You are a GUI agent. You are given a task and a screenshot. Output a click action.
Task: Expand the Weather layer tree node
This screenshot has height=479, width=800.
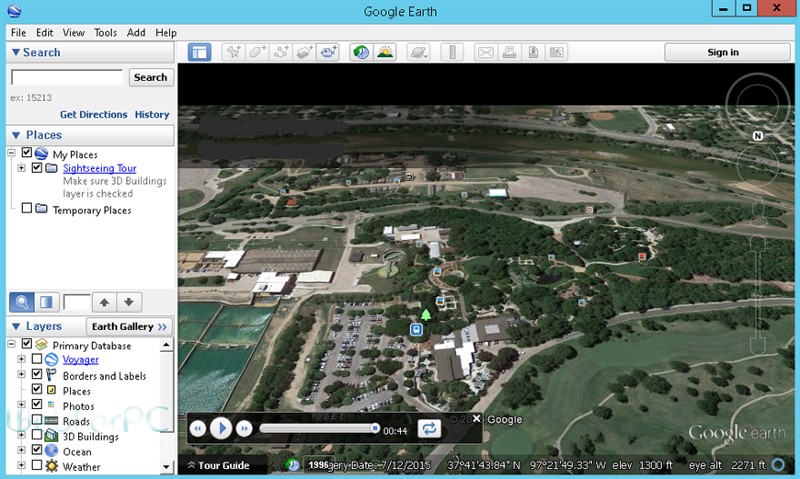coord(21,466)
